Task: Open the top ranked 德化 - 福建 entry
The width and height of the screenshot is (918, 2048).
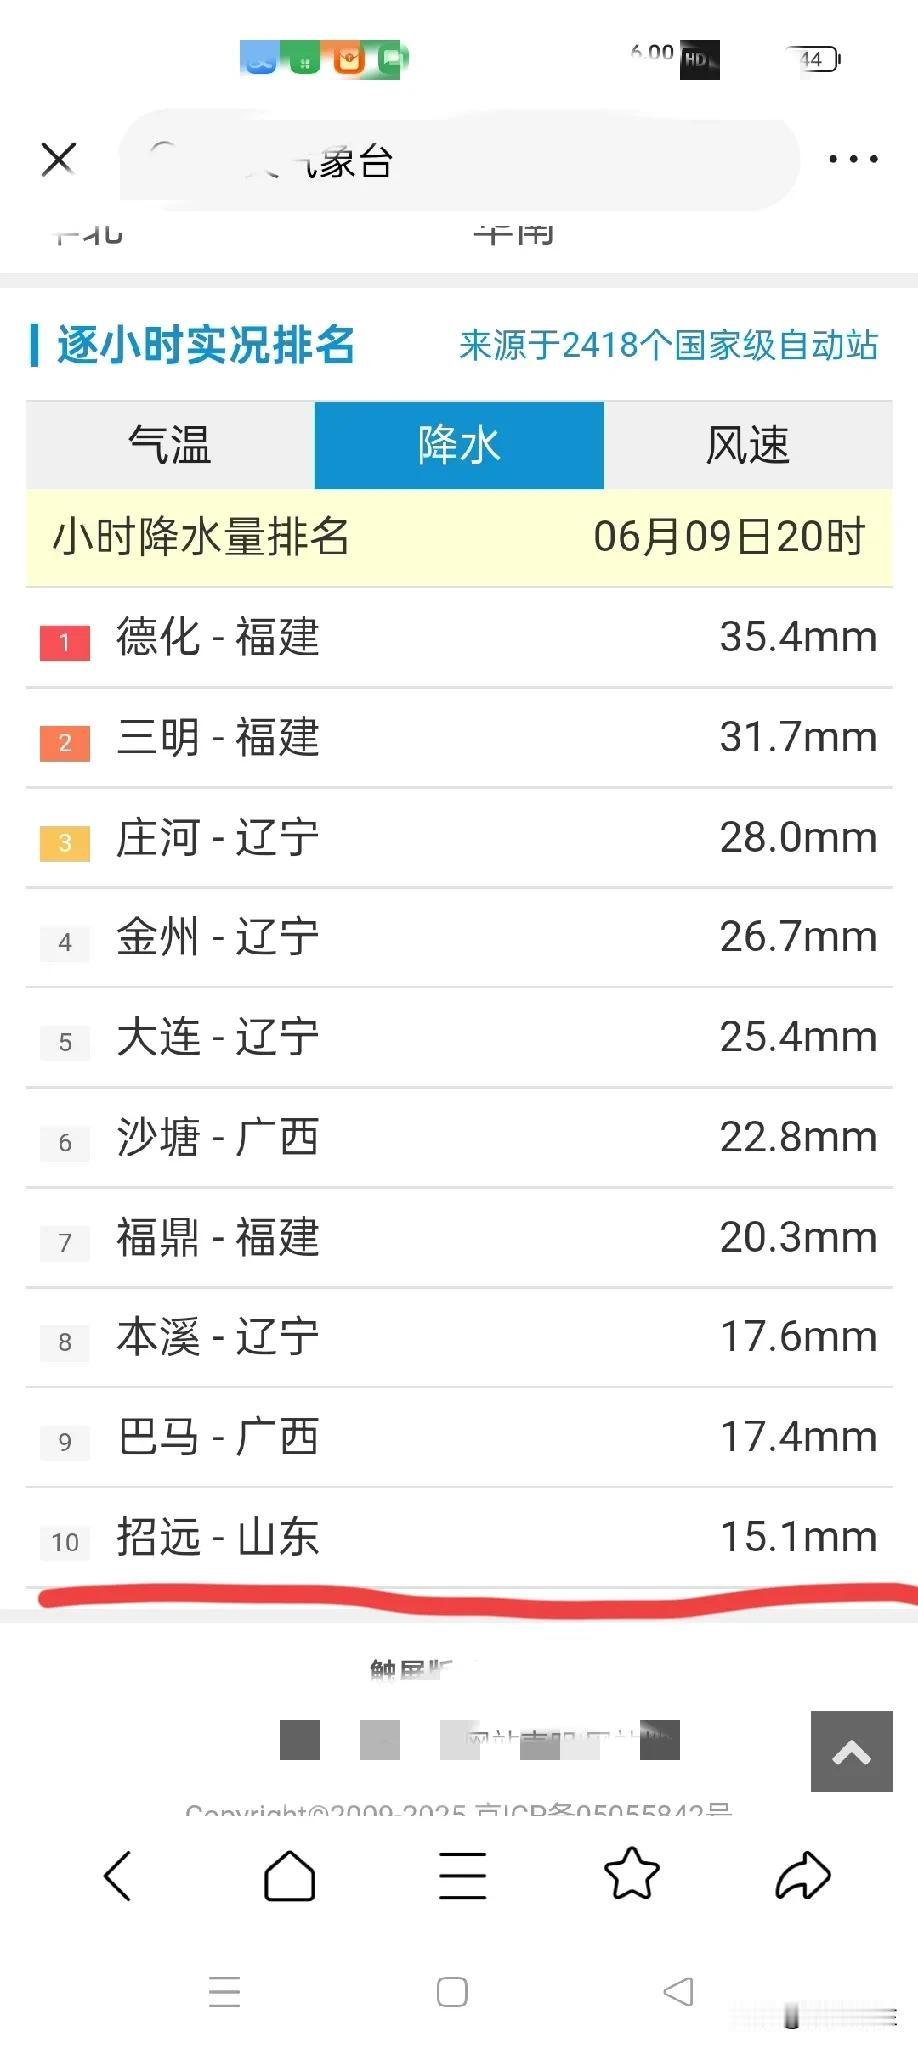Action: (x=459, y=637)
